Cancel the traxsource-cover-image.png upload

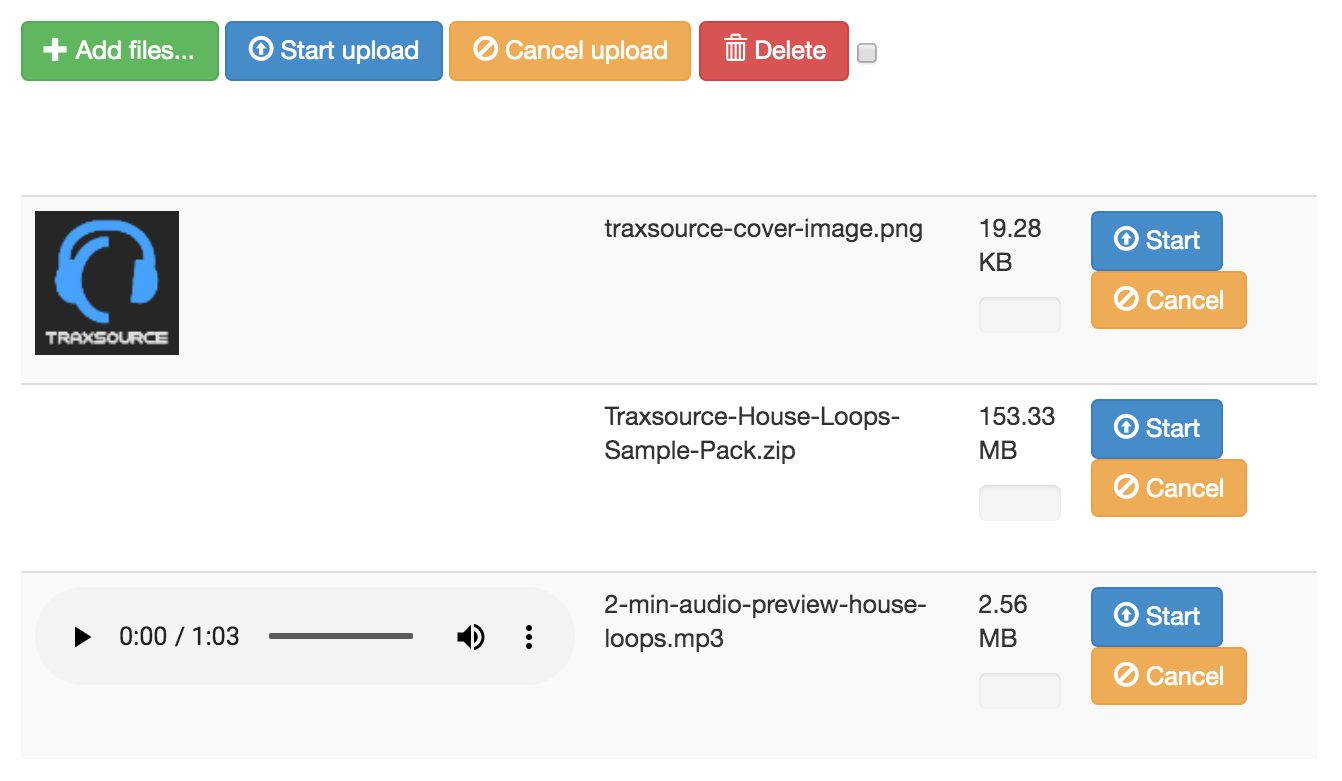[x=1168, y=300]
